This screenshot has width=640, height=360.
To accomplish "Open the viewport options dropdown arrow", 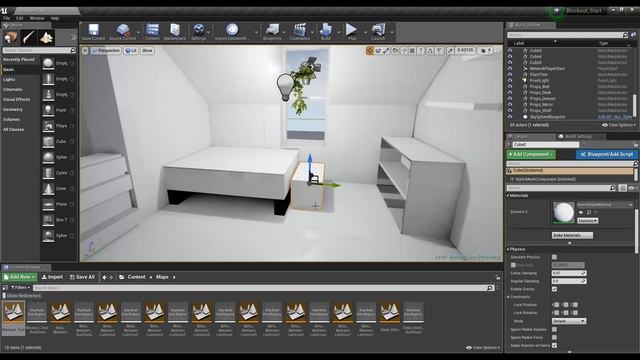I will [85, 51].
